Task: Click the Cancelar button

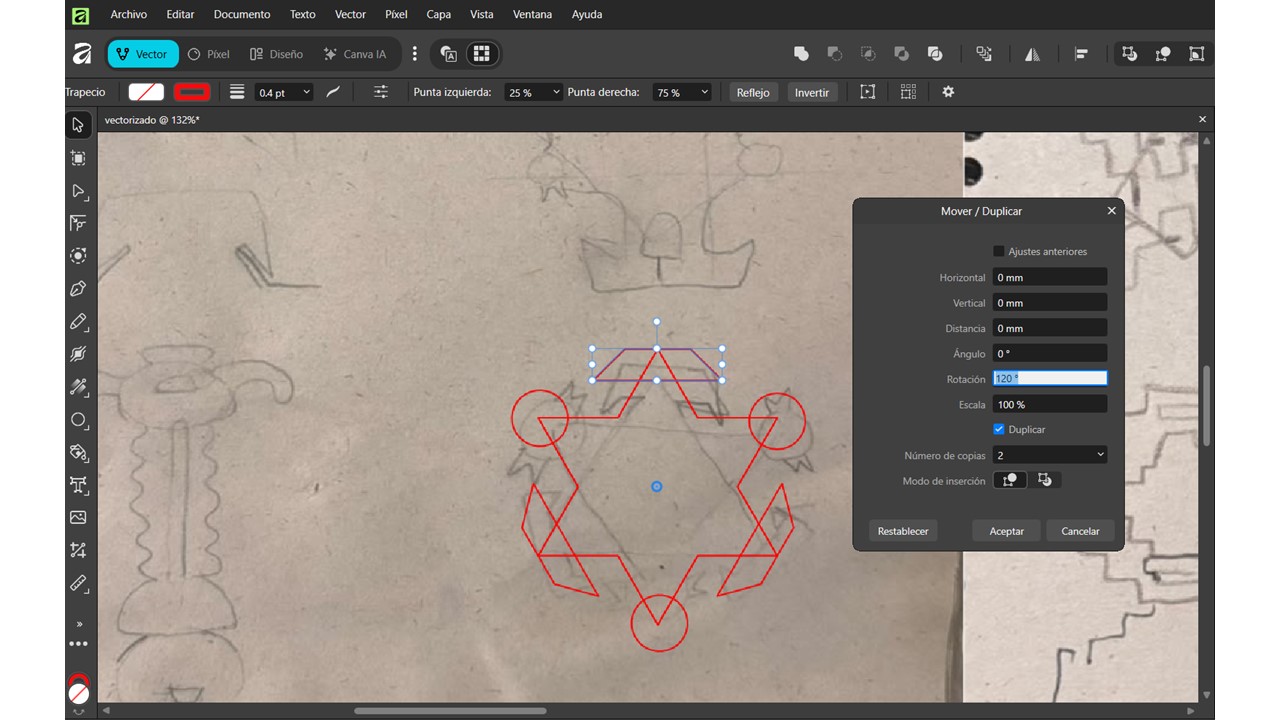Action: [x=1080, y=531]
